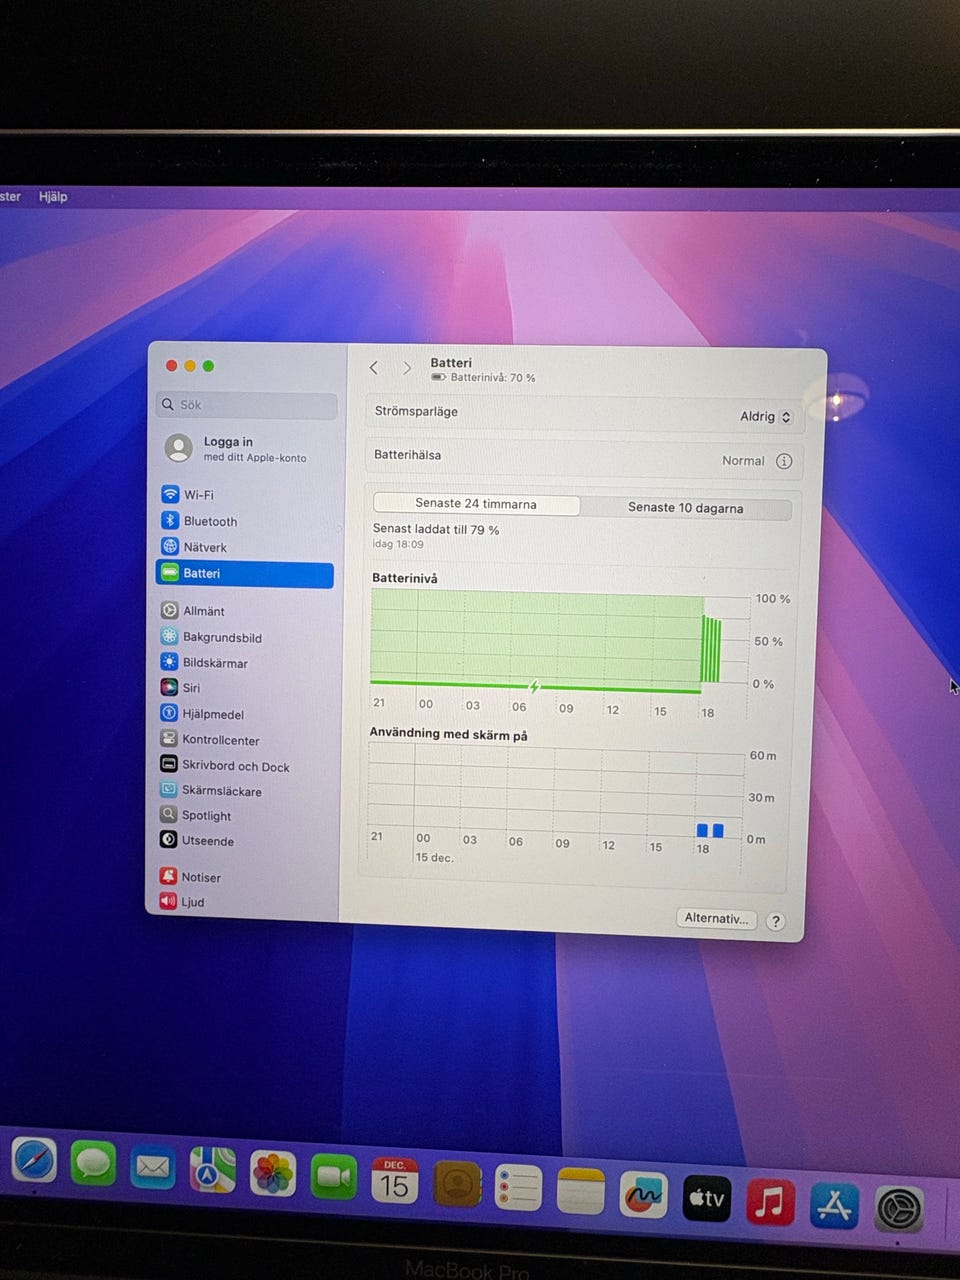Open the Strömsparläge Aldrig dropdown
The width and height of the screenshot is (960, 1280).
(x=766, y=417)
